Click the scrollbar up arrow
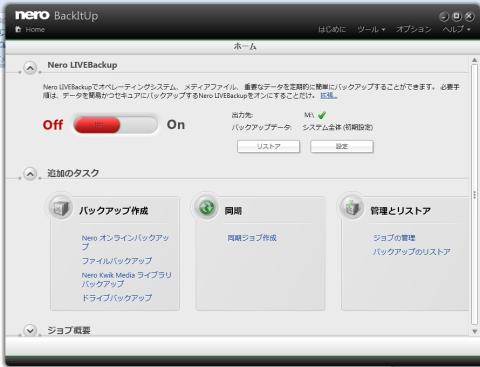The image size is (480, 367). point(474,60)
